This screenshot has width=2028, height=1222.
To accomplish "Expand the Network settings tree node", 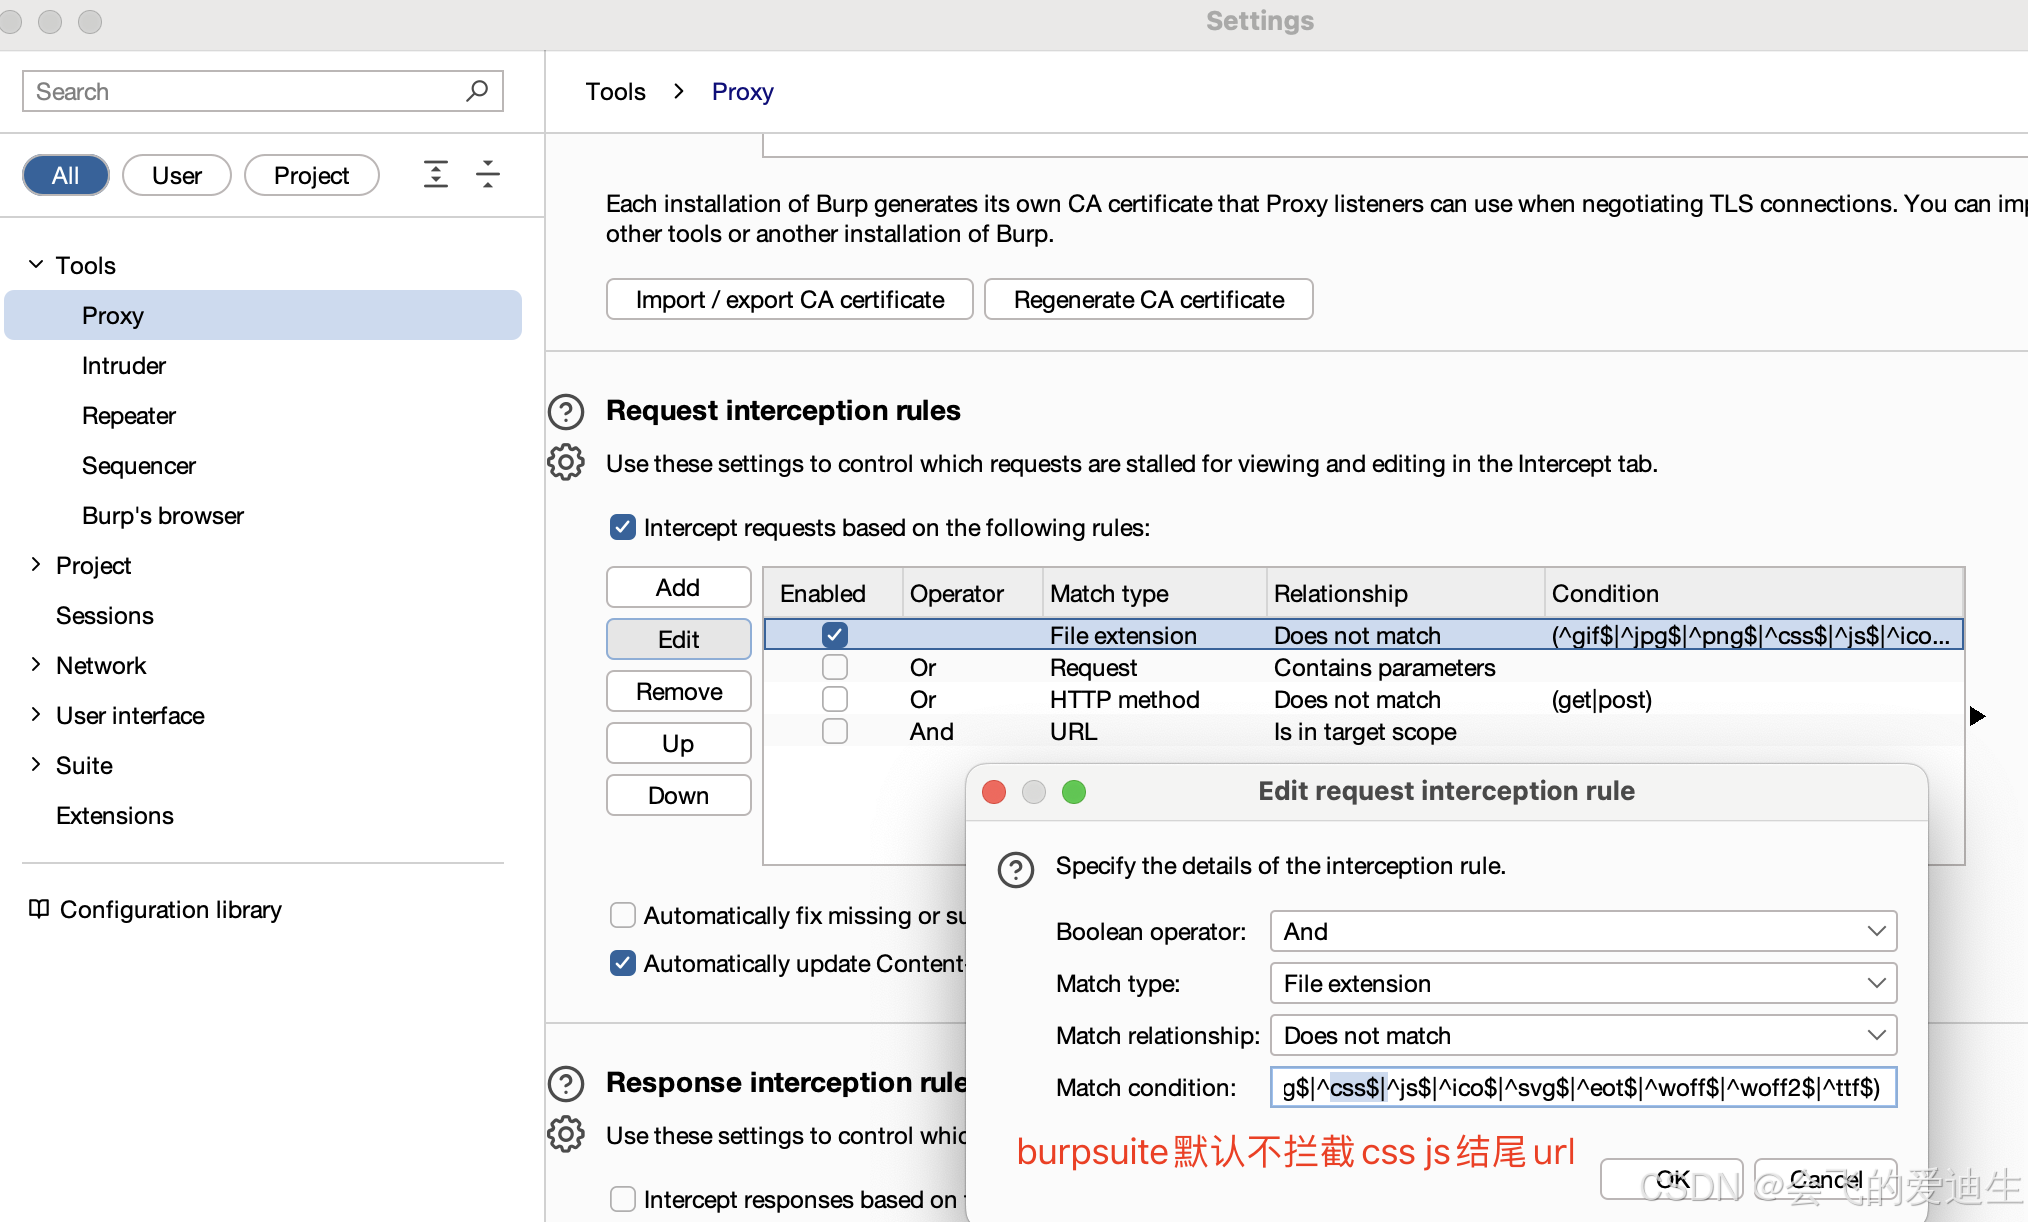I will (x=36, y=665).
